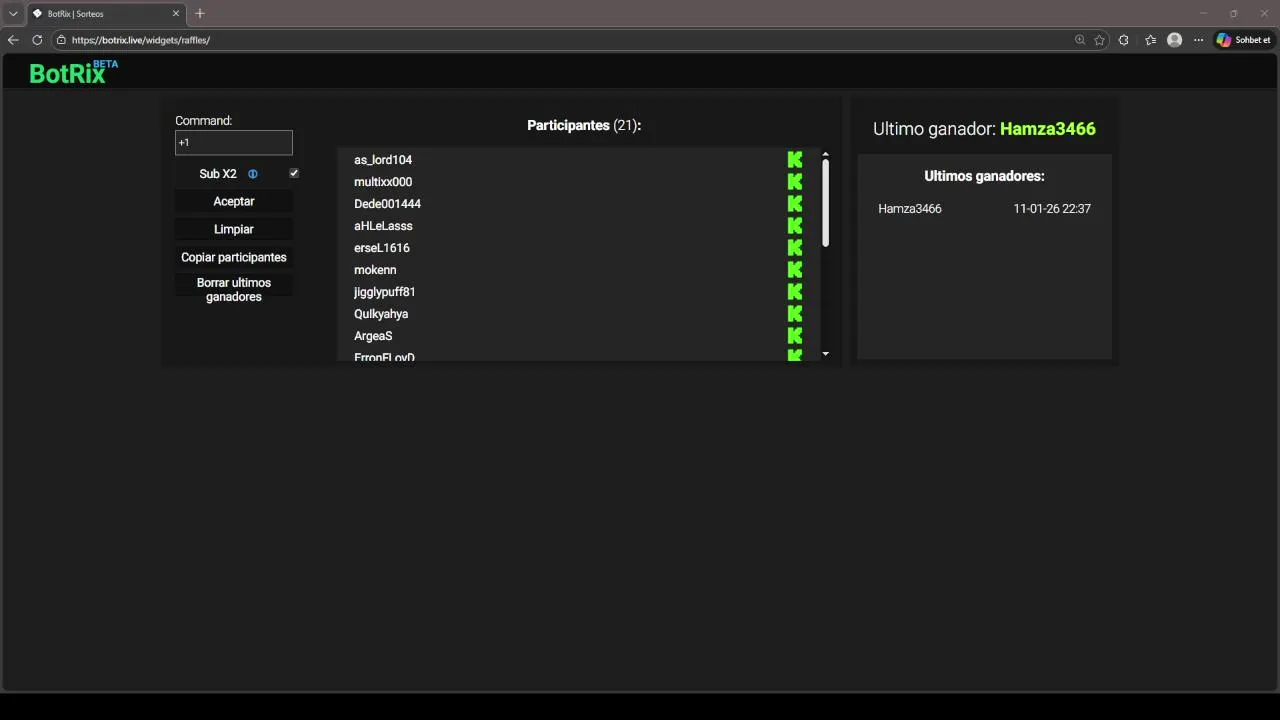Click Borrar ultimos ganadores button
1280x720 pixels.
[234, 290]
